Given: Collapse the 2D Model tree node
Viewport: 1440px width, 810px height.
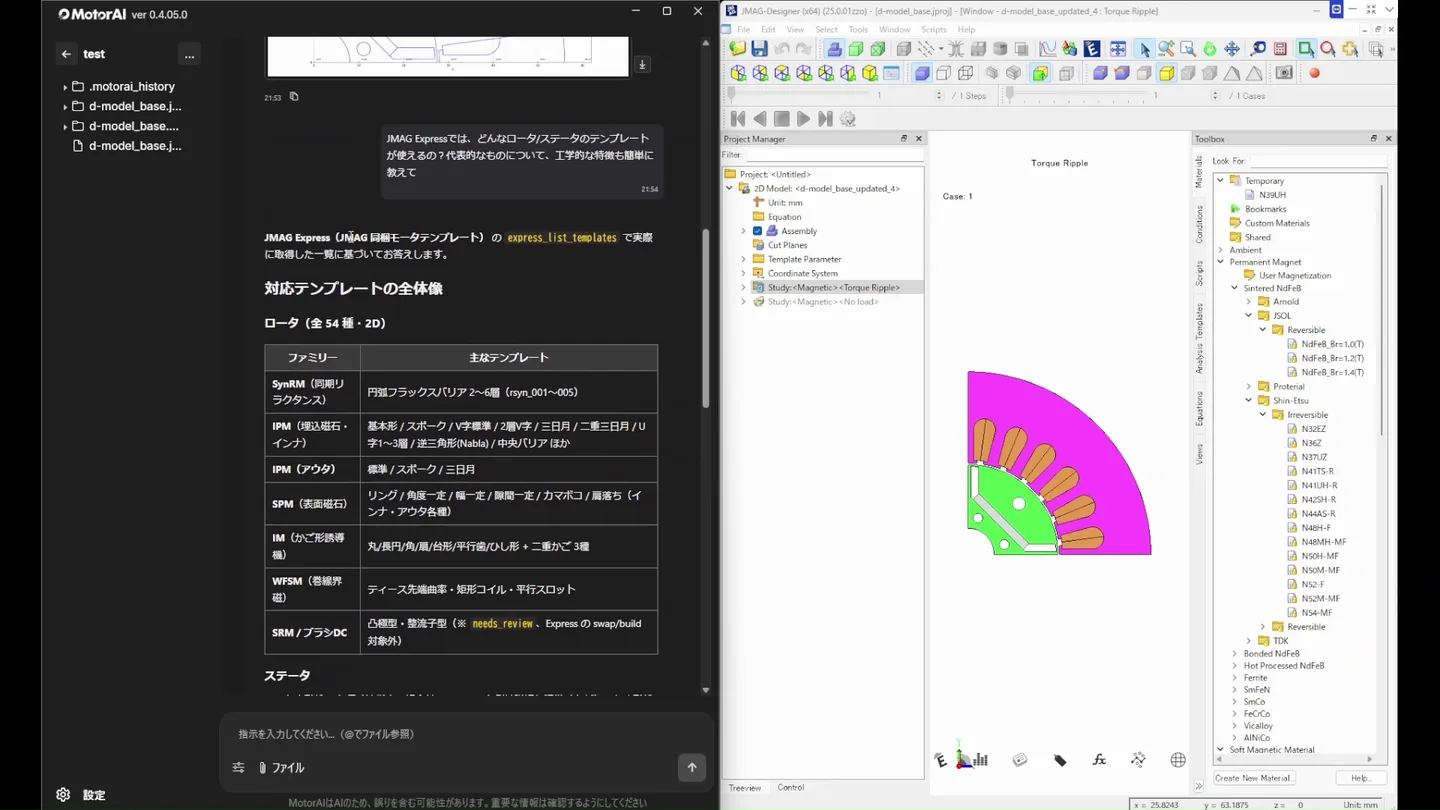Looking at the screenshot, I should tap(729, 188).
